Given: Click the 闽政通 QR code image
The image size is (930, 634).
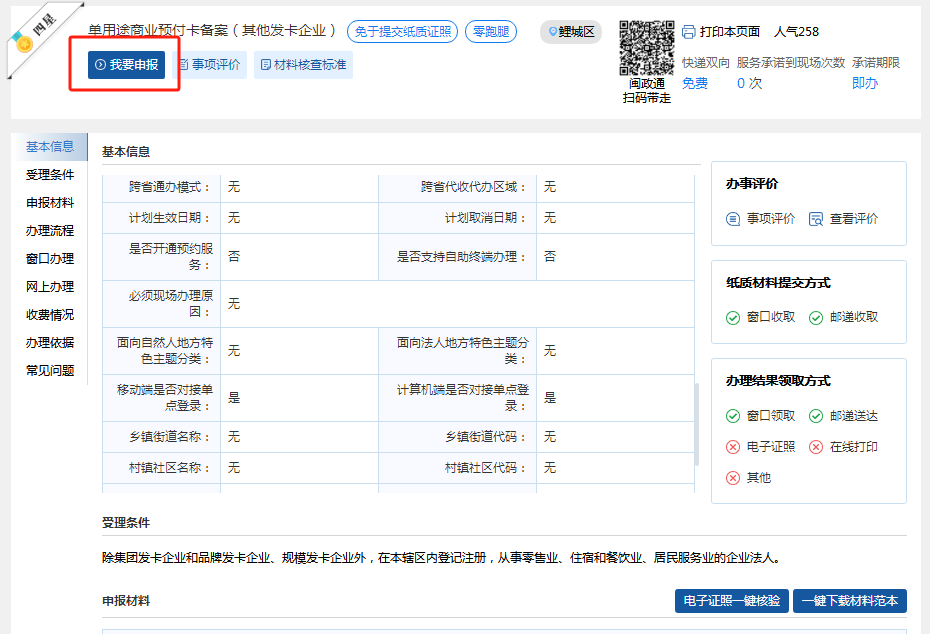Looking at the screenshot, I should (646, 48).
